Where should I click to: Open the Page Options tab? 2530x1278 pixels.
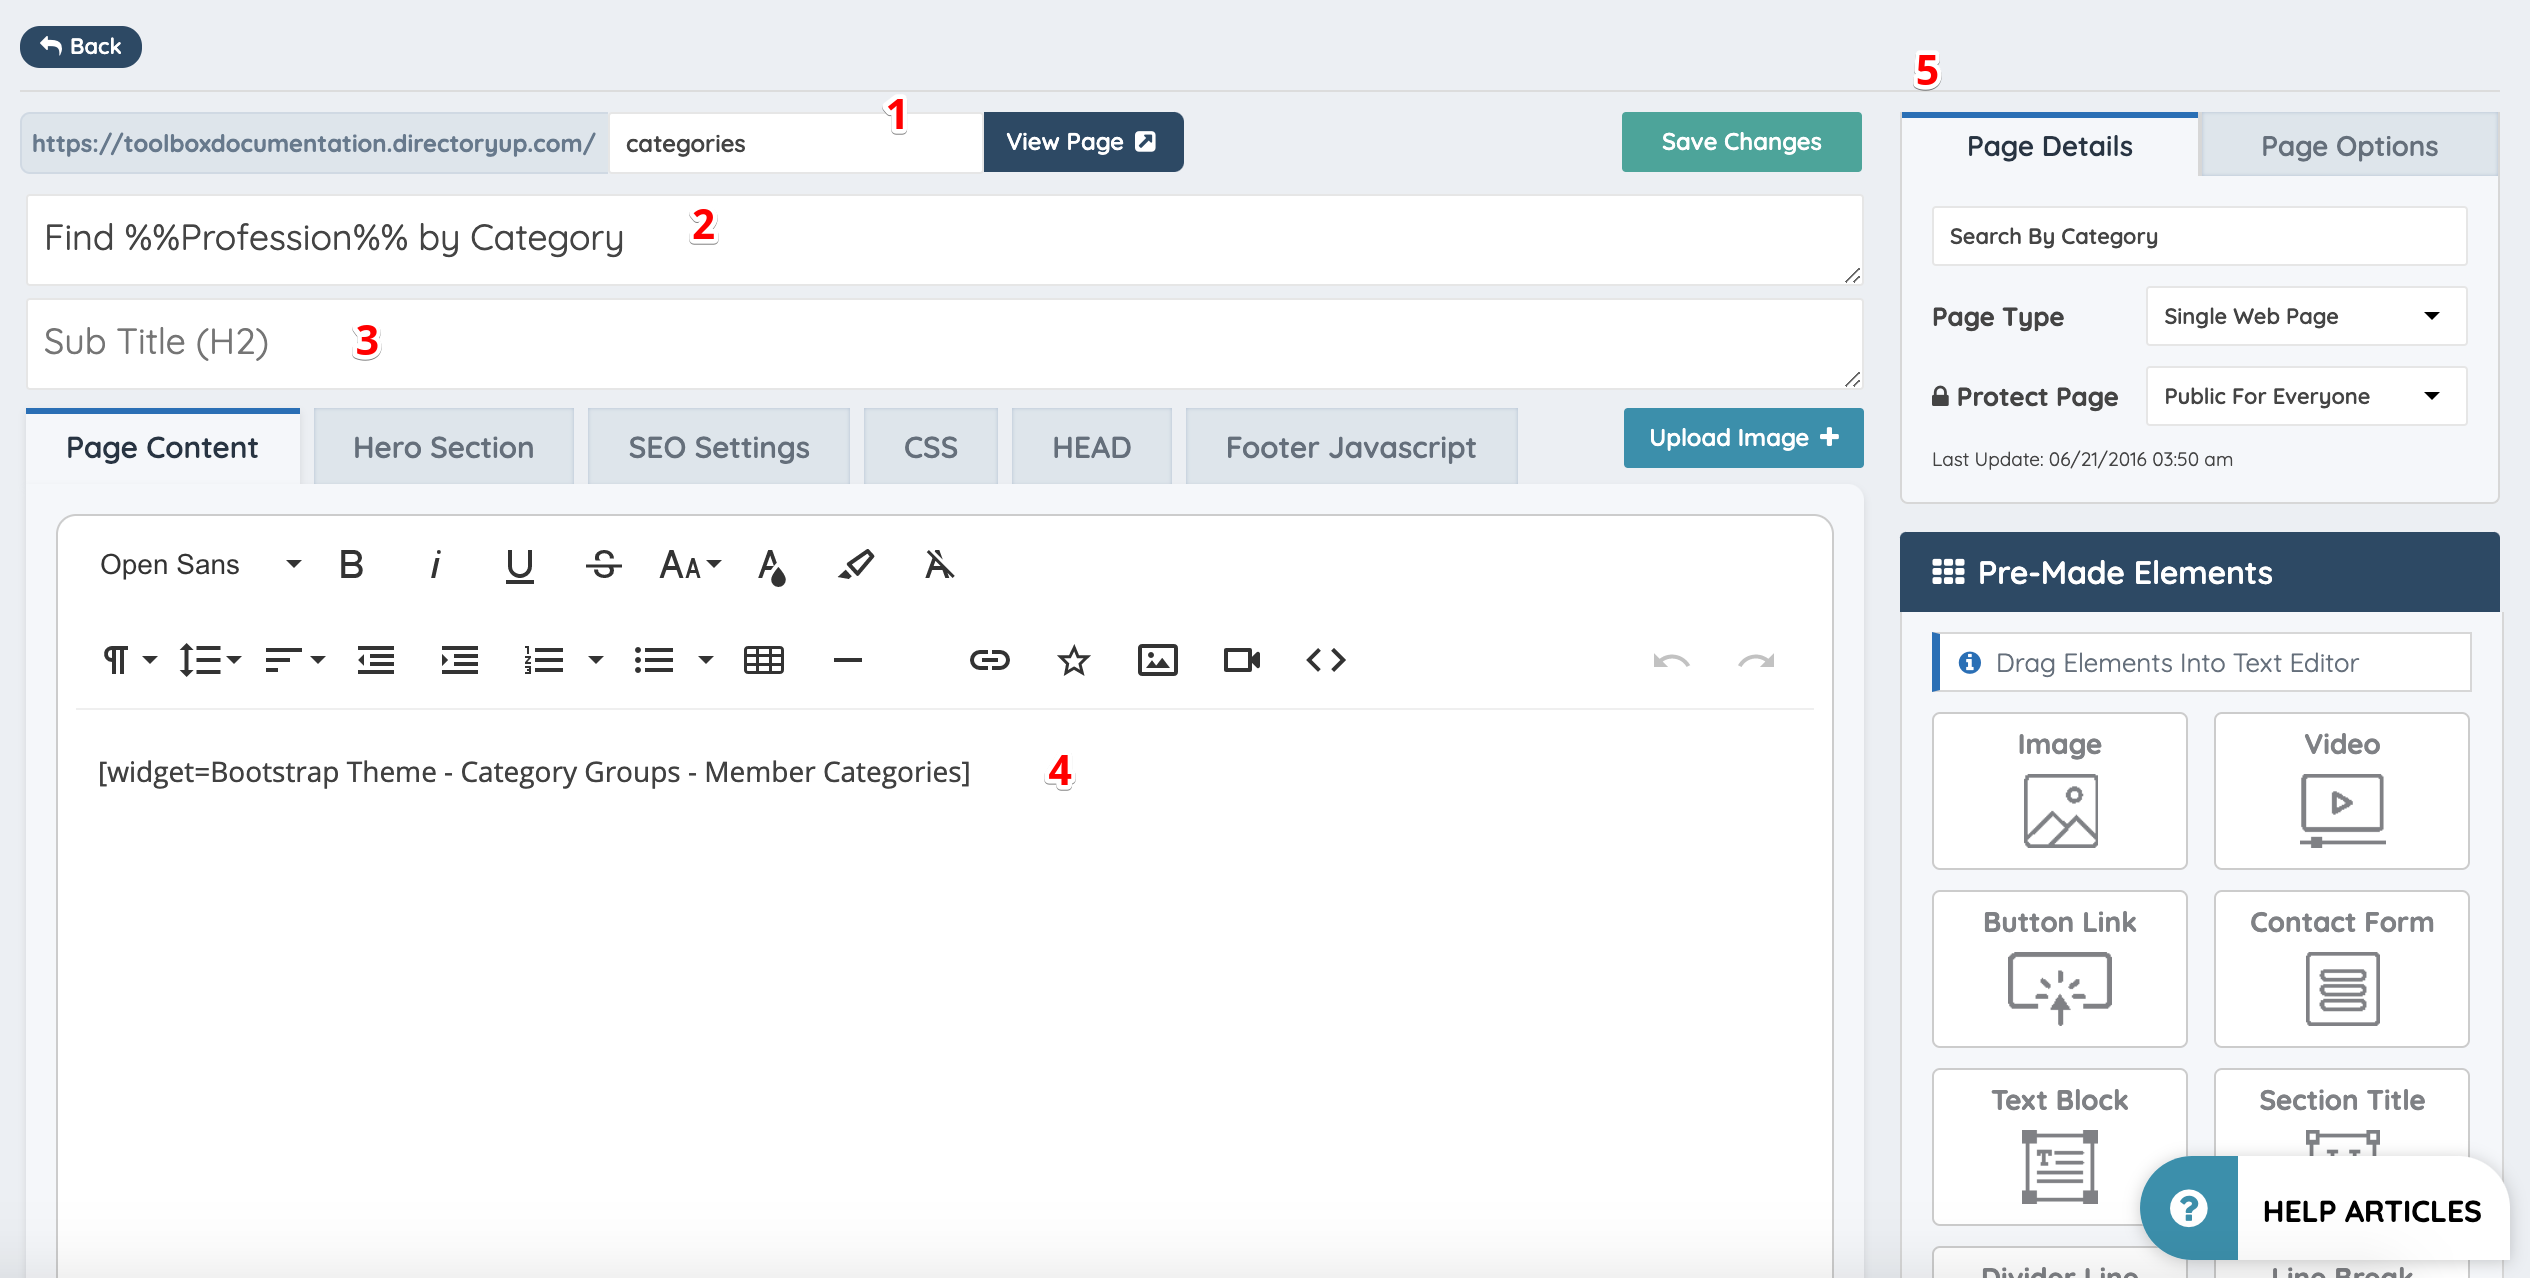pos(2349,146)
